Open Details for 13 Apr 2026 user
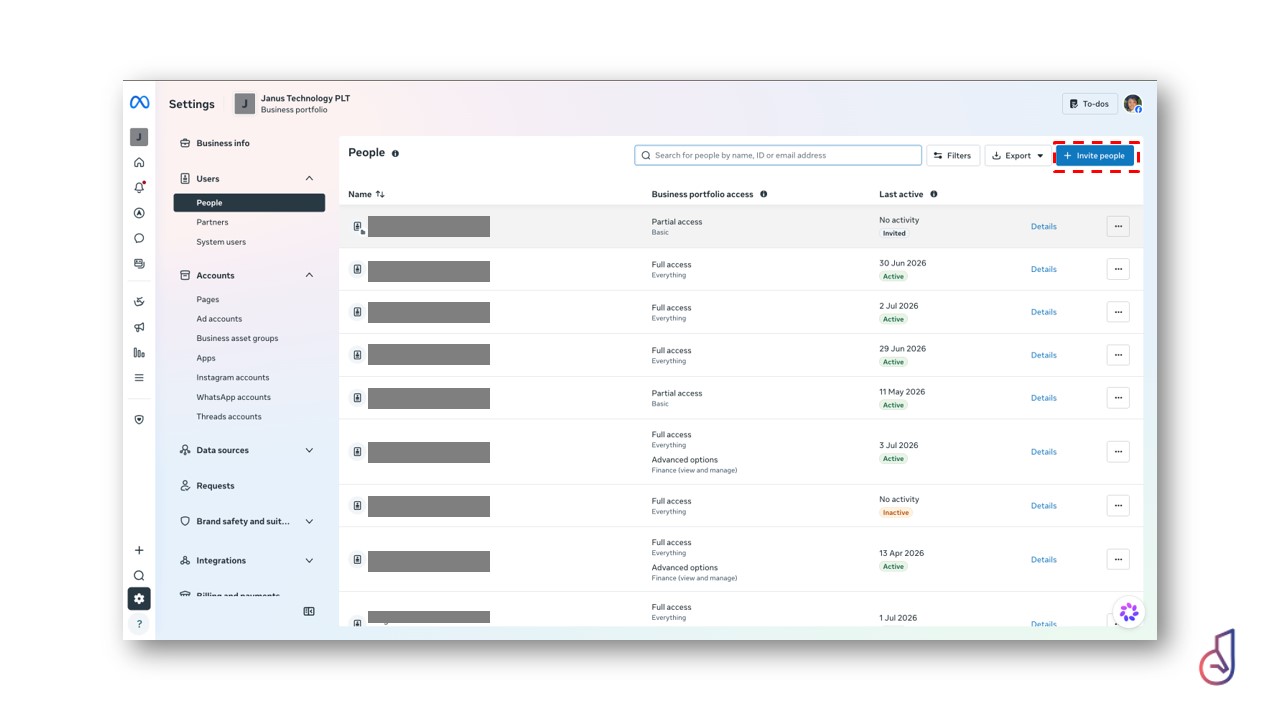This screenshot has width=1280, height=720. (x=1044, y=560)
